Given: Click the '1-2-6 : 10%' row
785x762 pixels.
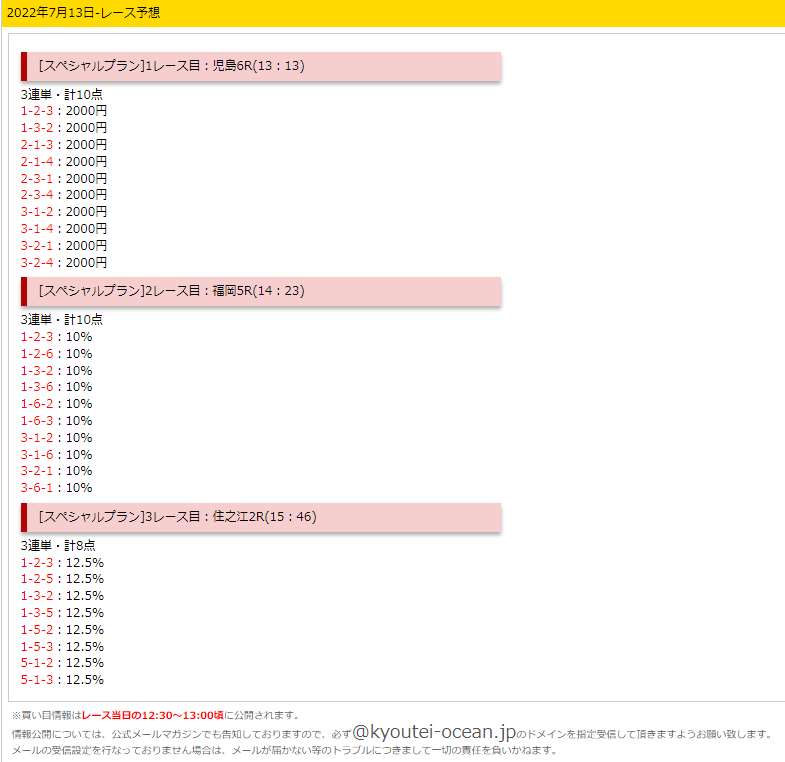Looking at the screenshot, I should click(57, 354).
